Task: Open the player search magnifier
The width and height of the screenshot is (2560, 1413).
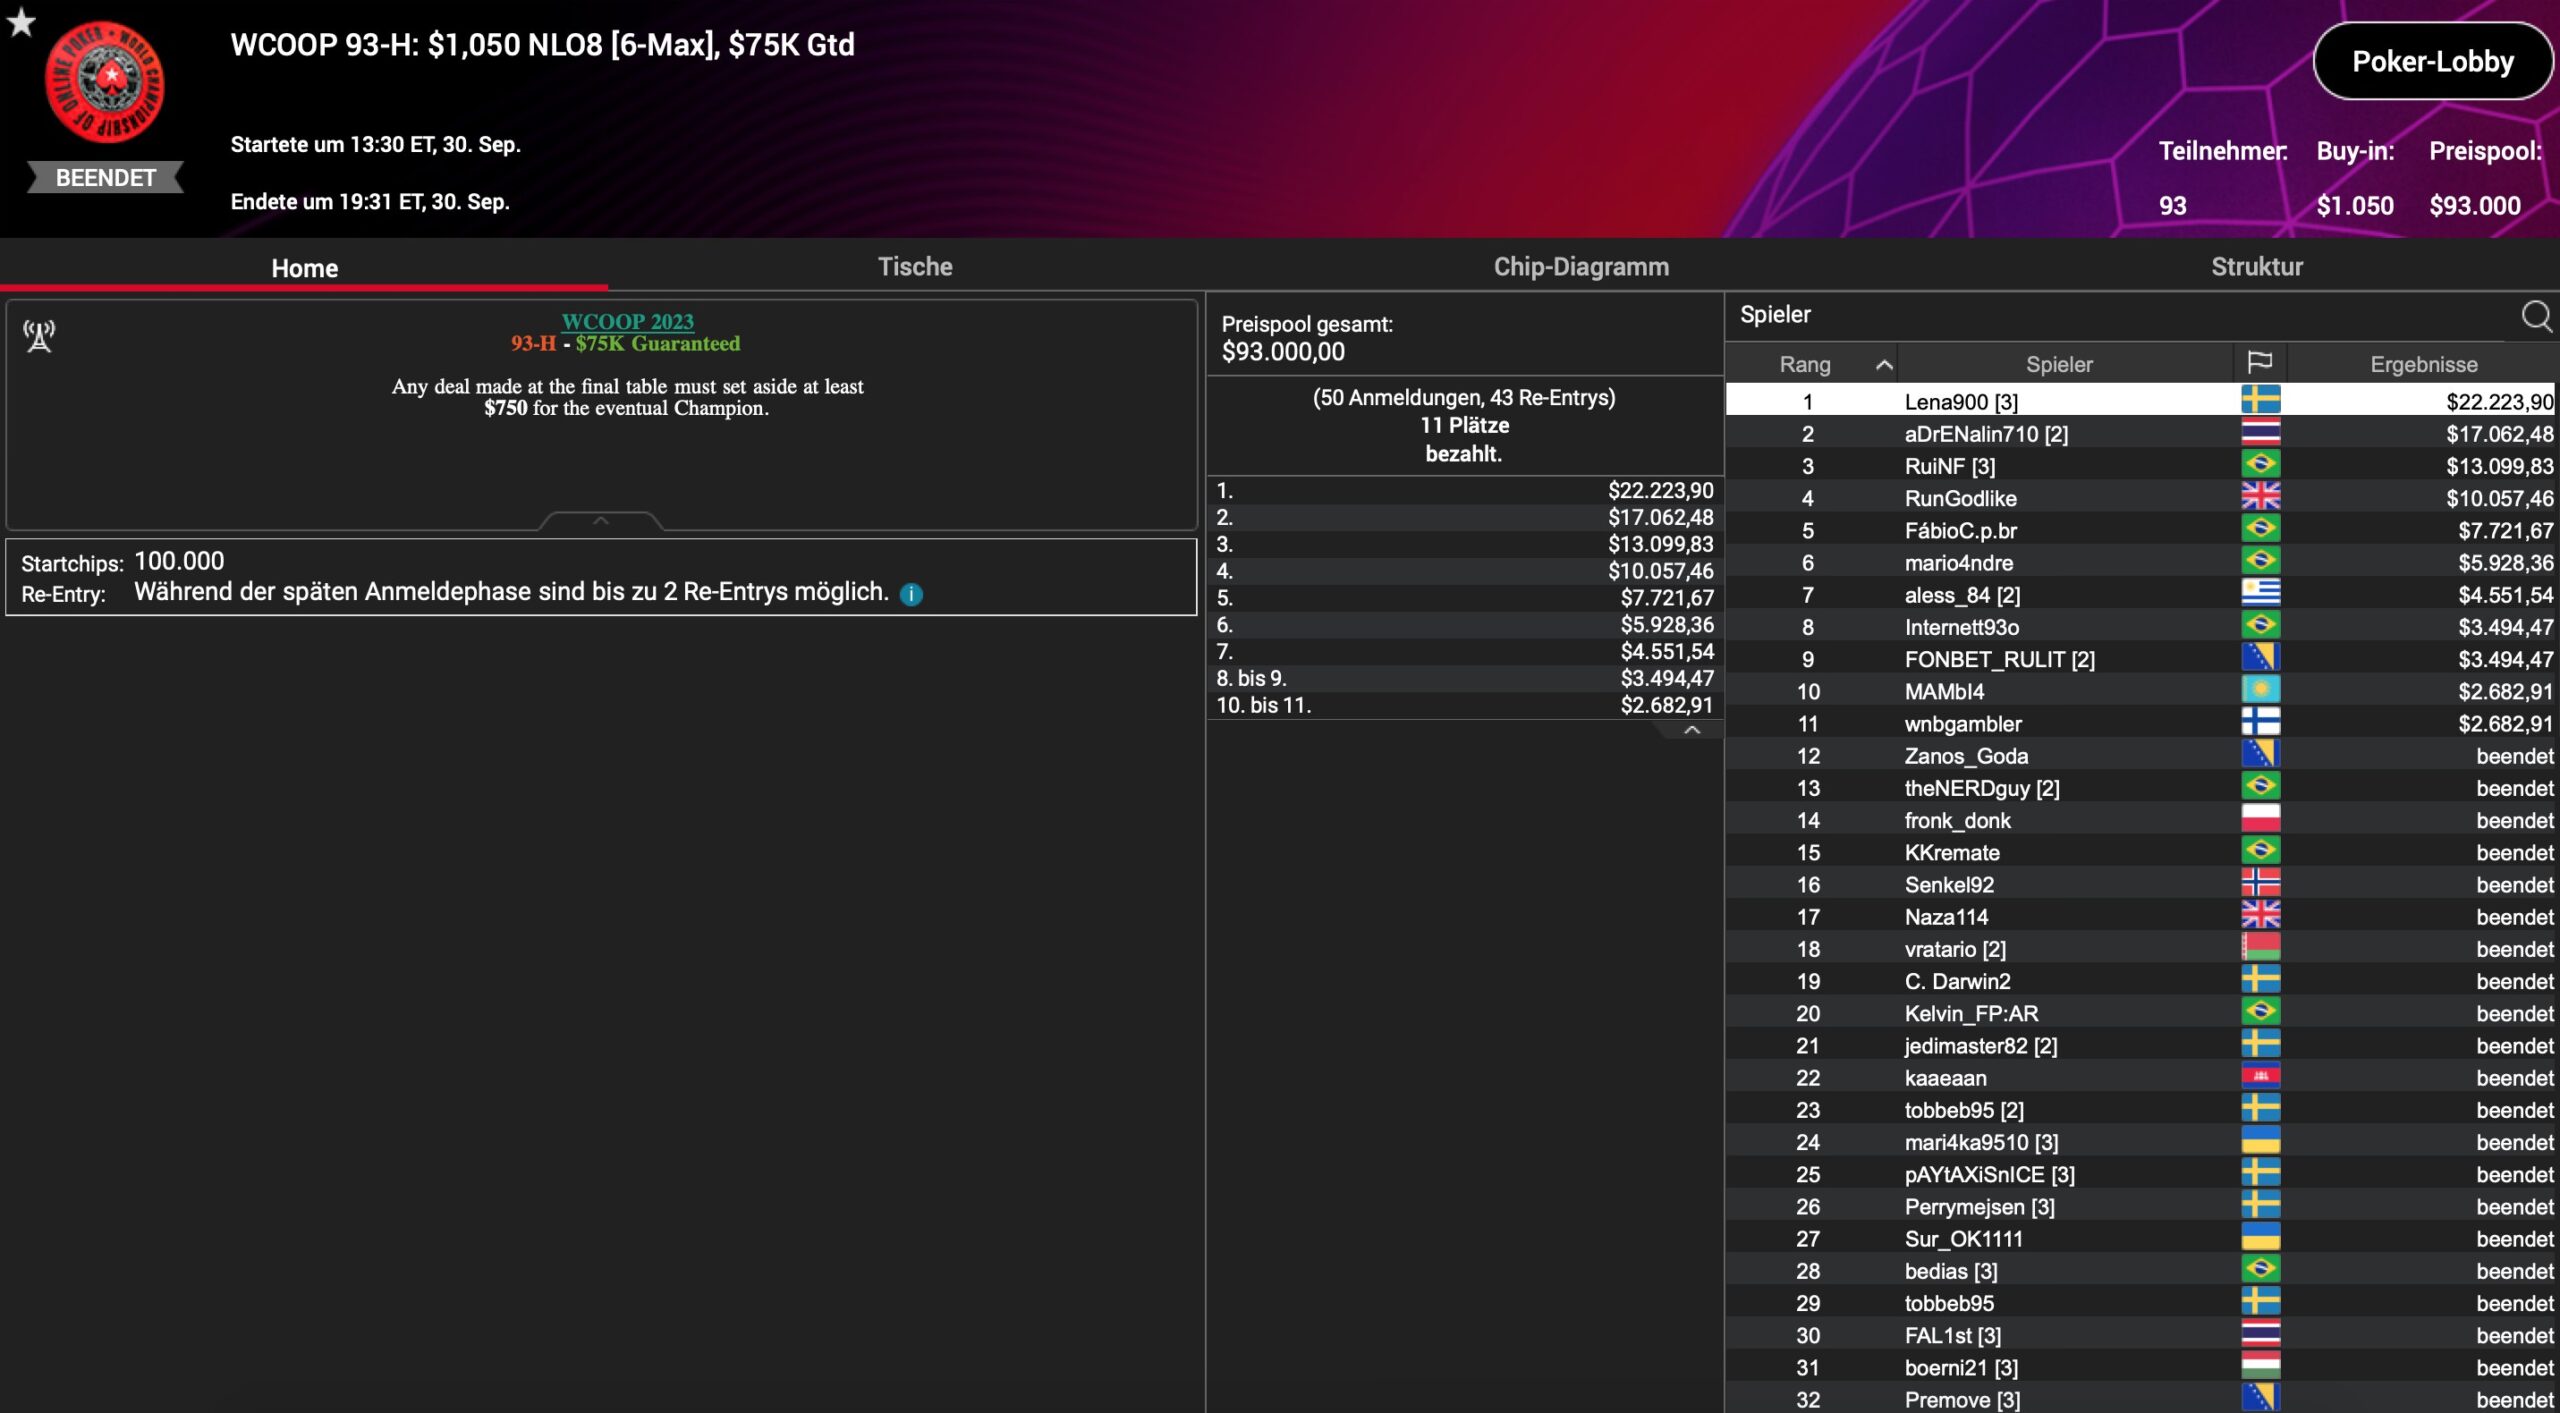Action: 2535,316
